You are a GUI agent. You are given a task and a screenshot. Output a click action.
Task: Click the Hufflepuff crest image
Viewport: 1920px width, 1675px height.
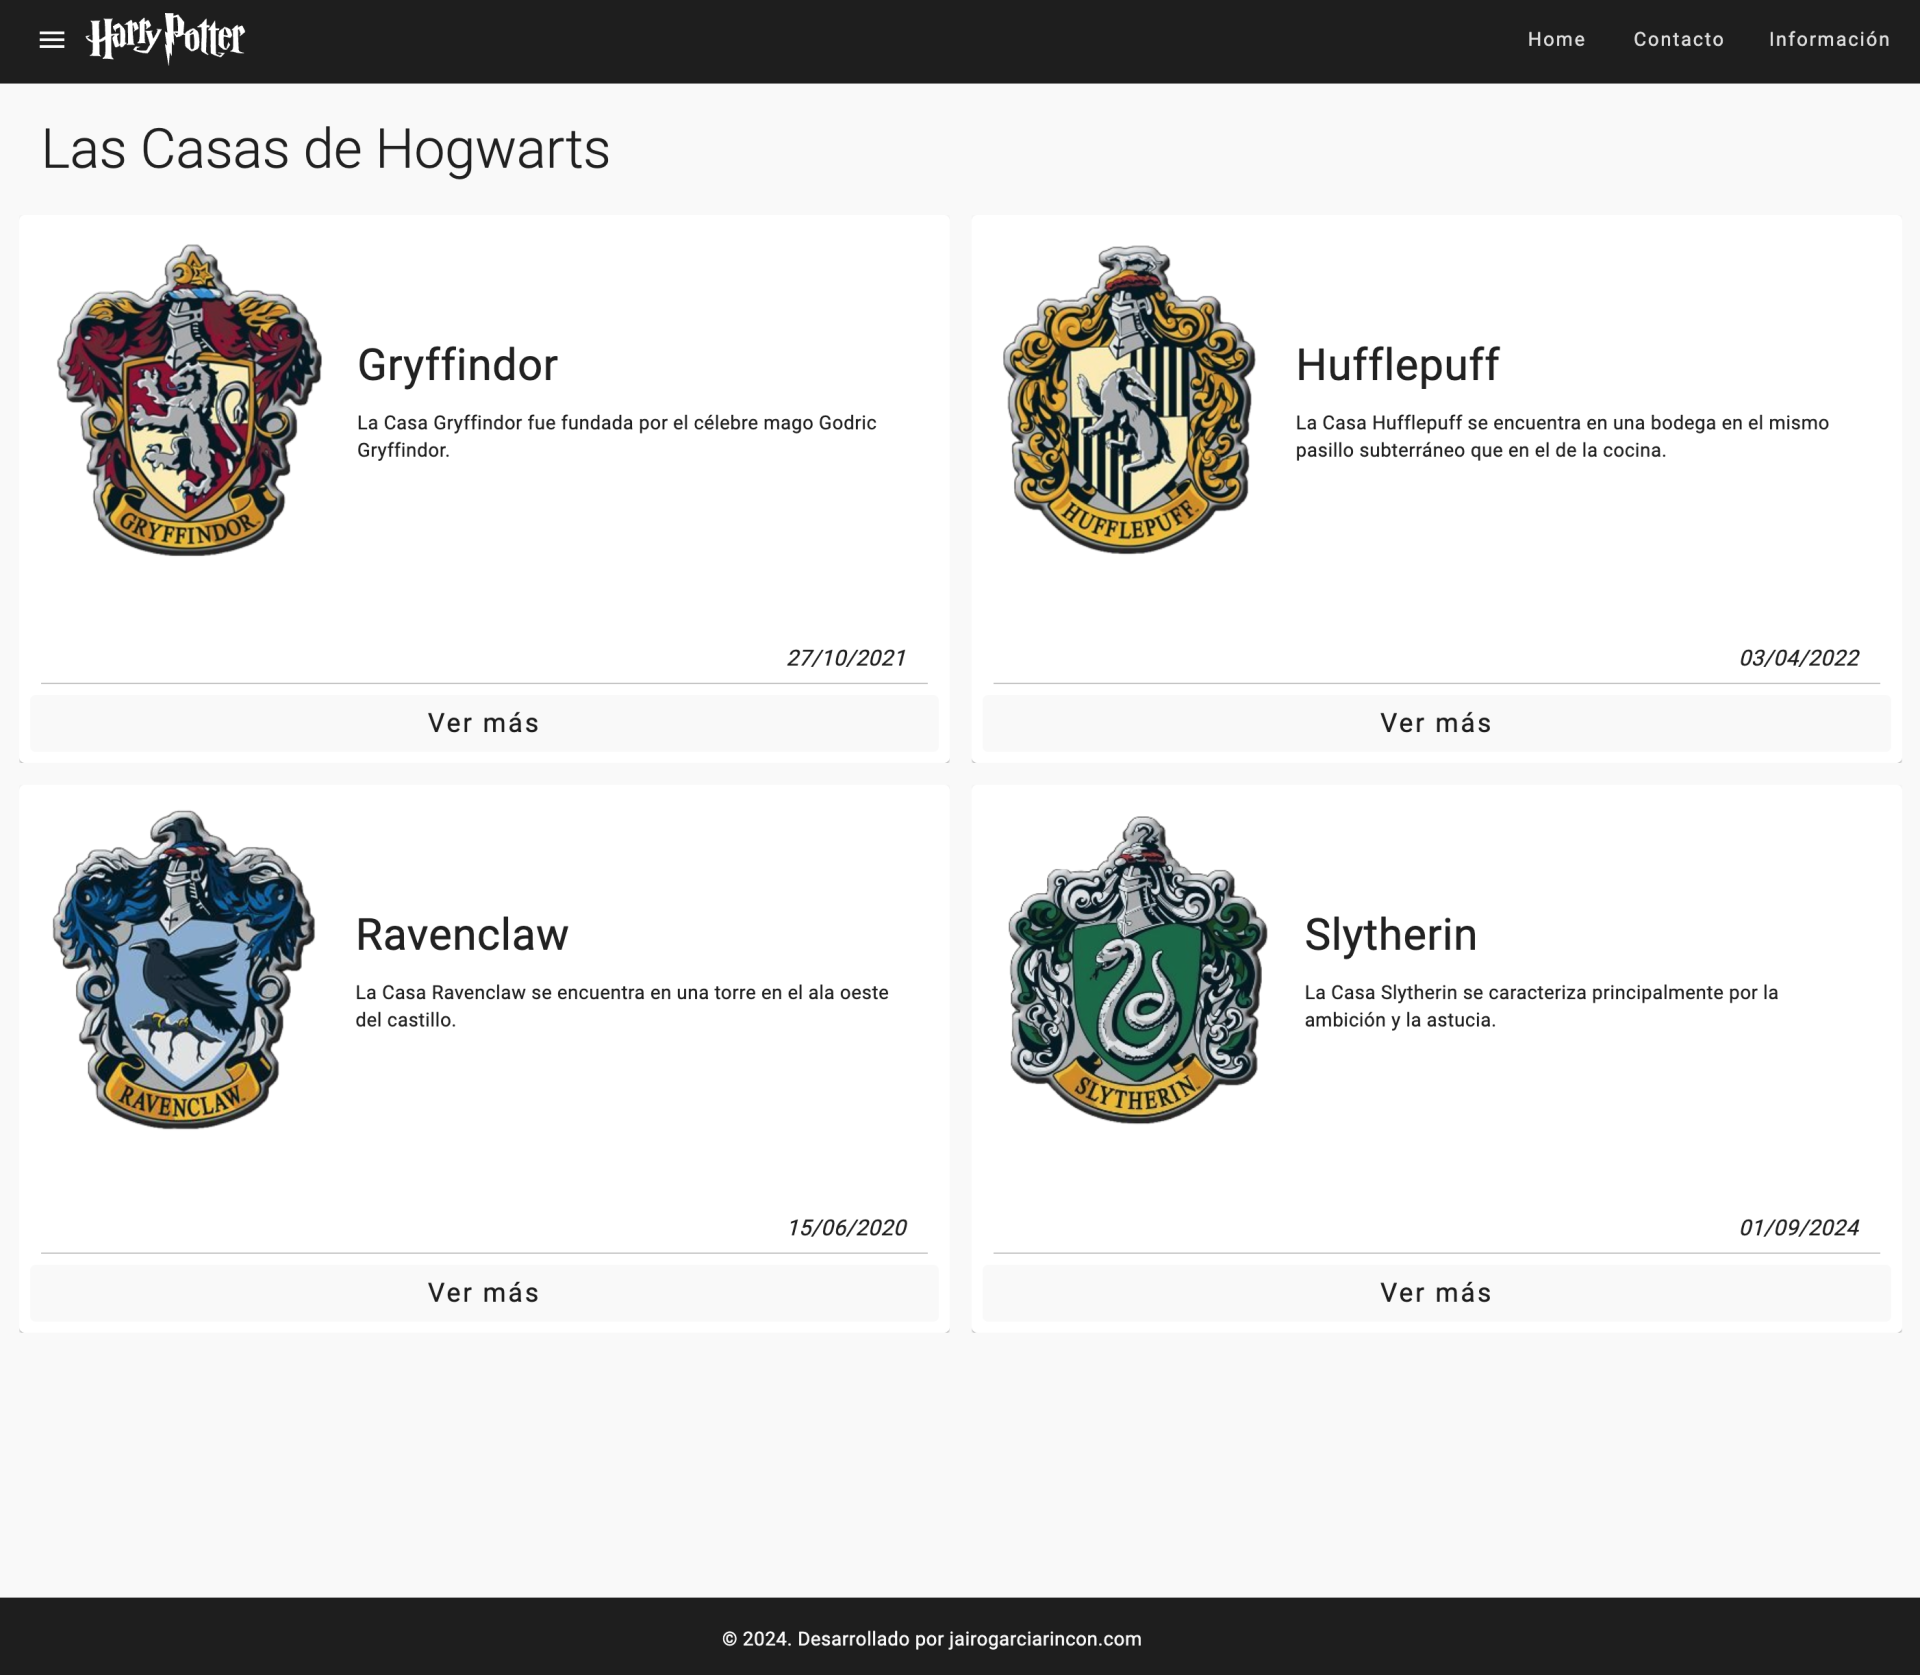coord(1129,400)
